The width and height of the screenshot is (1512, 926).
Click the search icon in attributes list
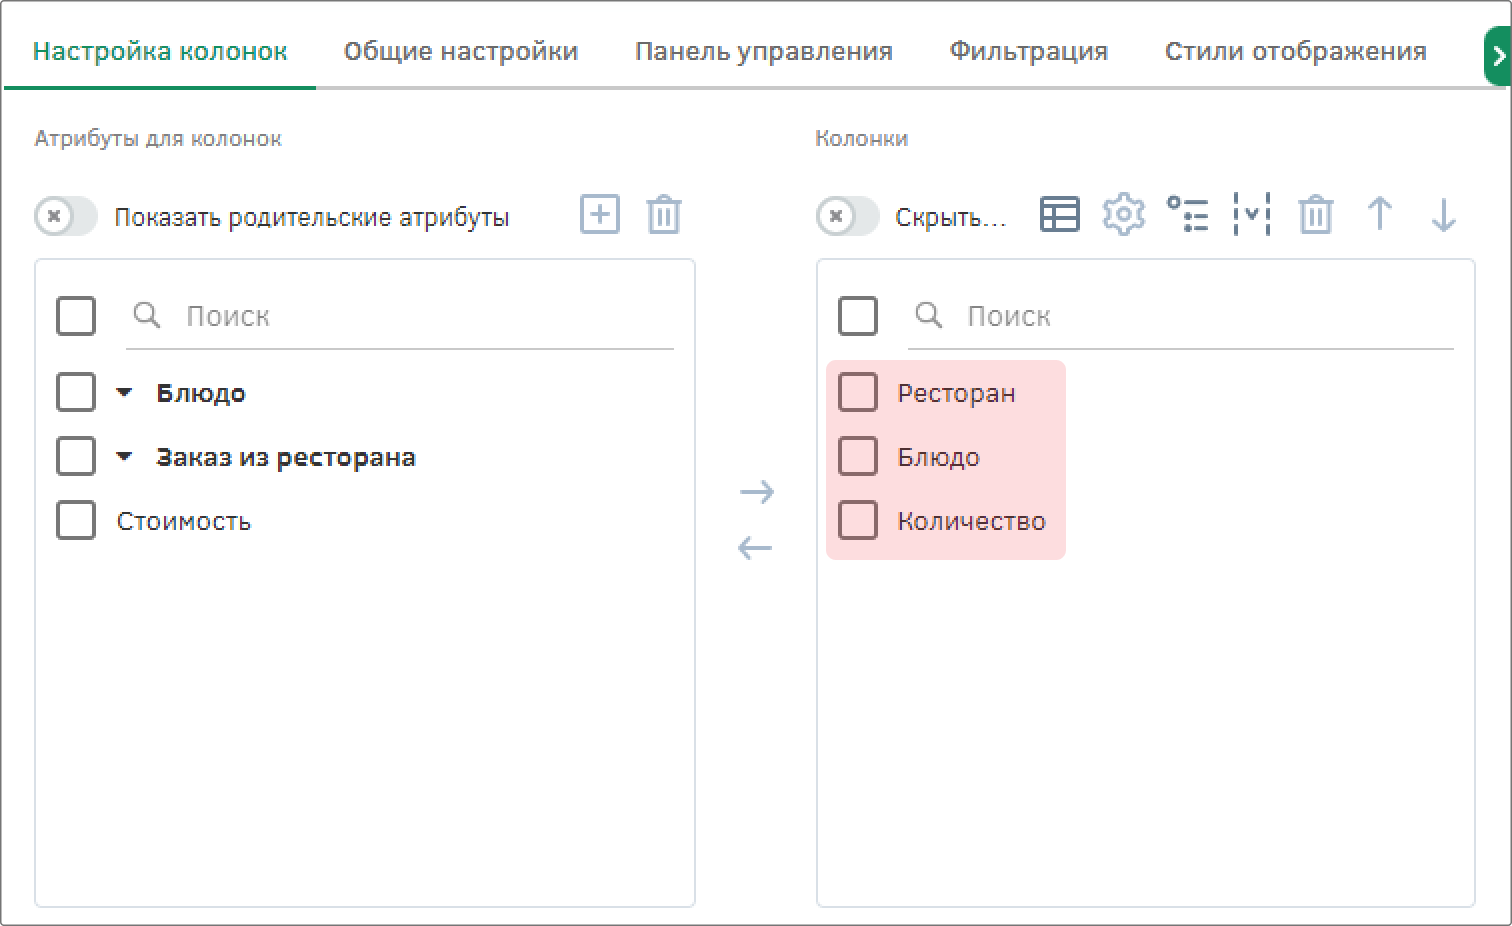(x=147, y=316)
